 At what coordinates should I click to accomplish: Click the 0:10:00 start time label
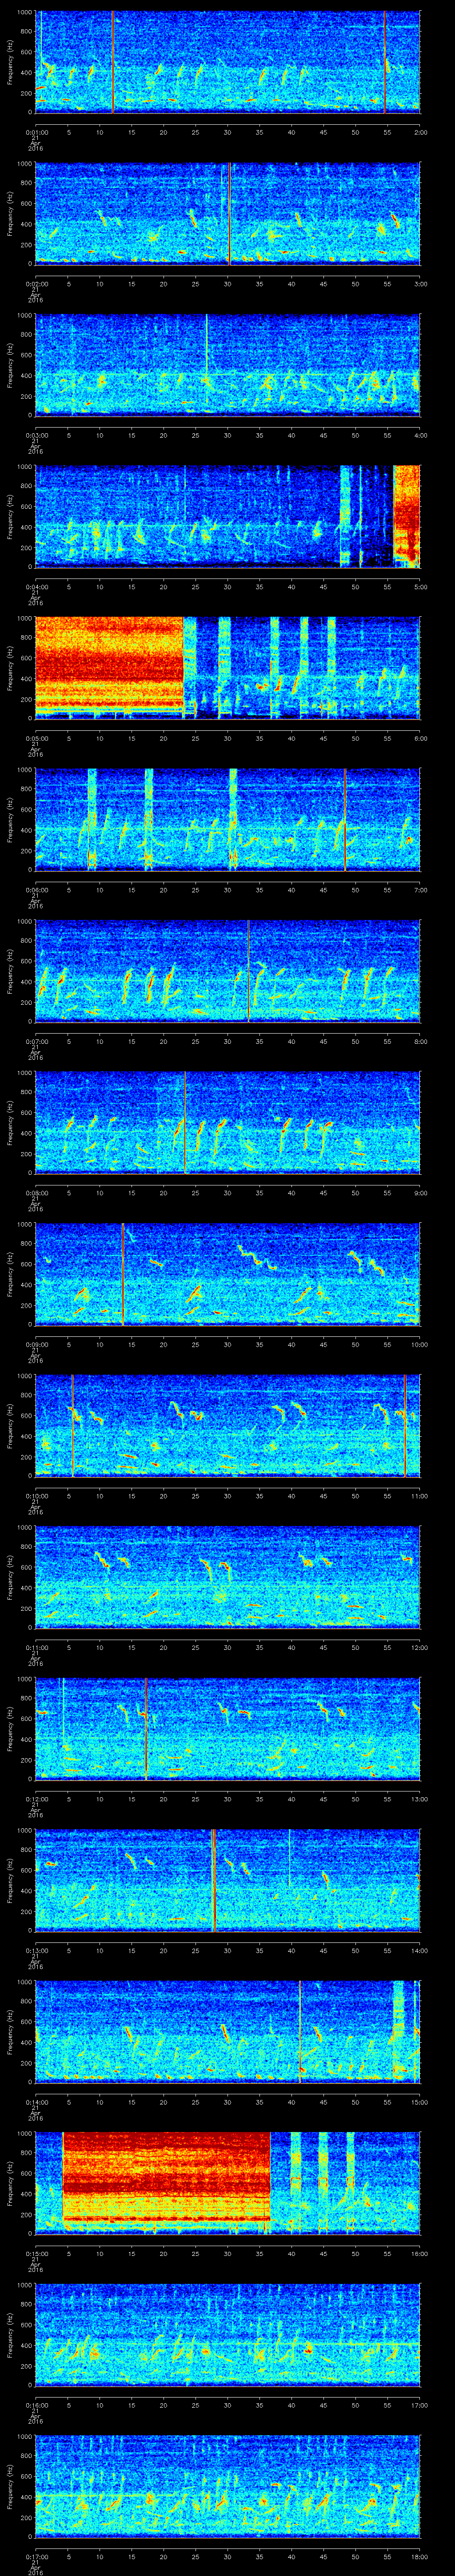tap(37, 1495)
